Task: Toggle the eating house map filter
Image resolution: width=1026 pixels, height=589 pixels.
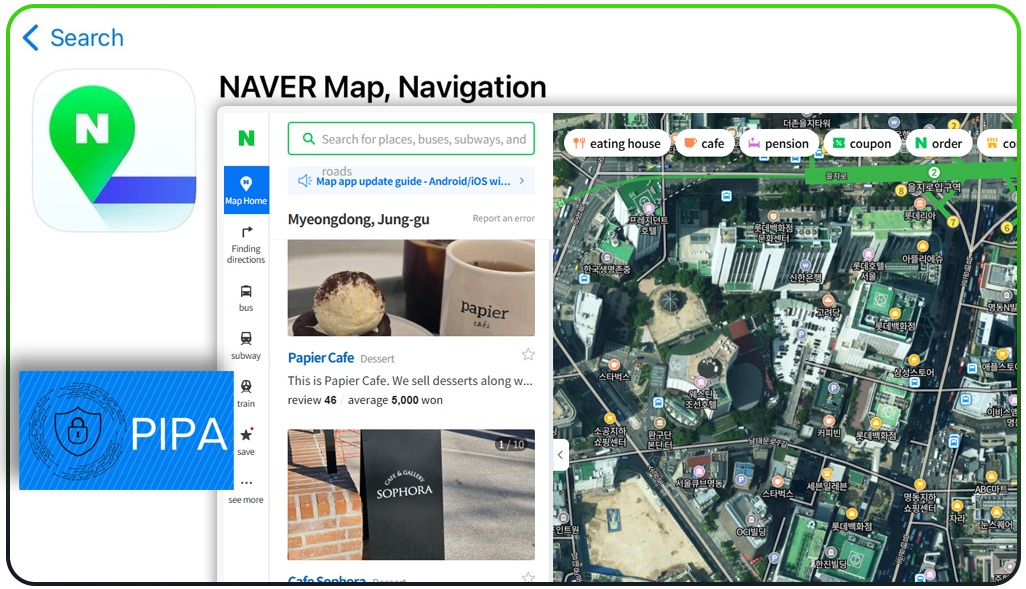Action: (x=616, y=143)
